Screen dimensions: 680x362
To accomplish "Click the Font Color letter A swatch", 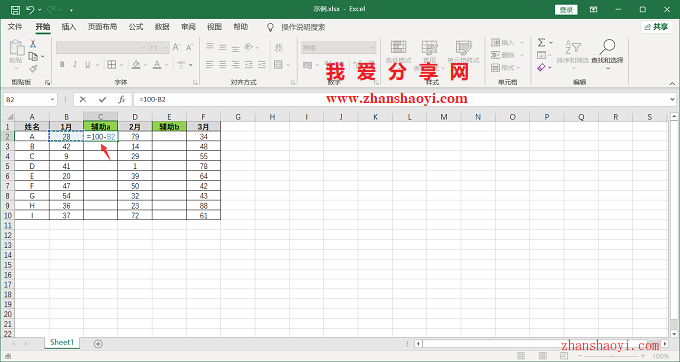I will 157,65.
